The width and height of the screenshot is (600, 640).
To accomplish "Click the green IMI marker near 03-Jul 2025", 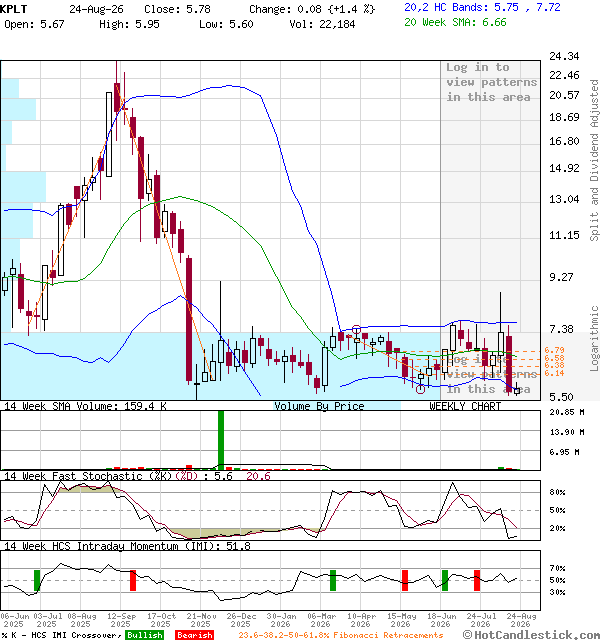I will pos(37,580).
